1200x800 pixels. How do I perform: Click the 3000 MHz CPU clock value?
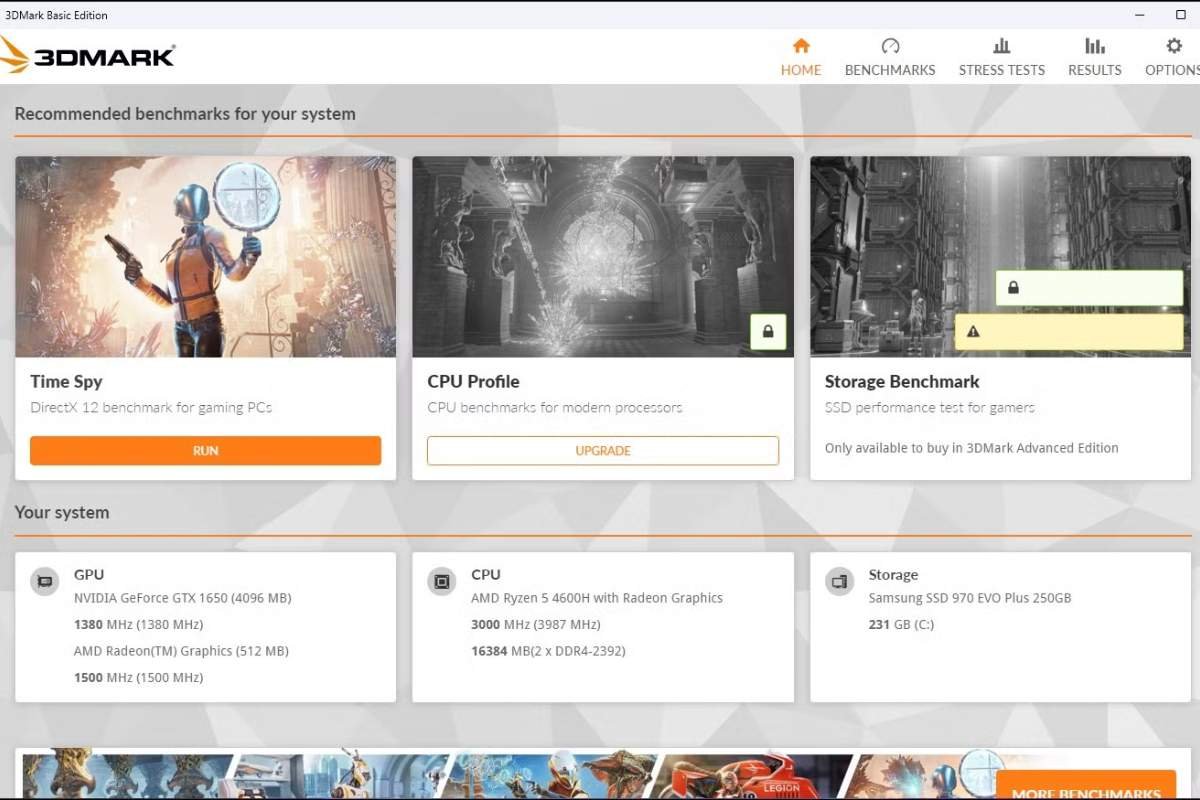(x=536, y=625)
